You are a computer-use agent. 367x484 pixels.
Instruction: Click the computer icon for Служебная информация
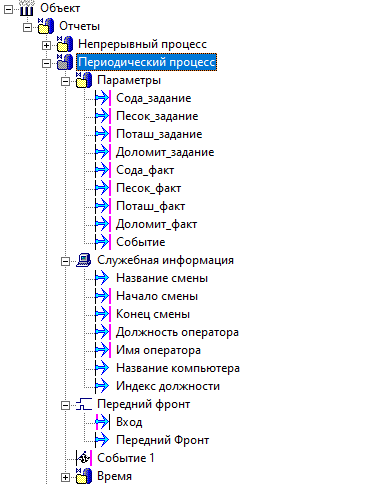tap(84, 260)
